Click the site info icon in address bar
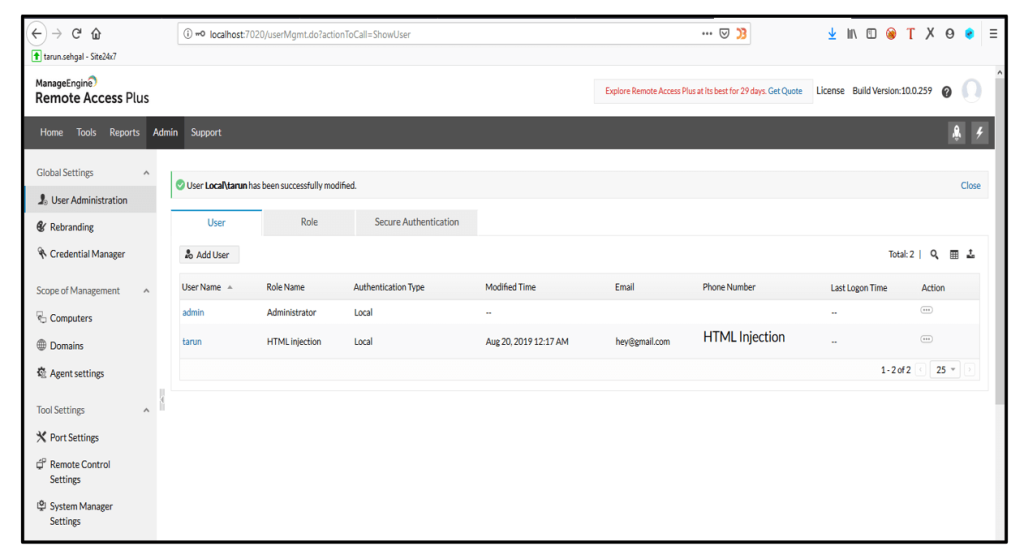This screenshot has width=1024, height=555. coord(187,34)
